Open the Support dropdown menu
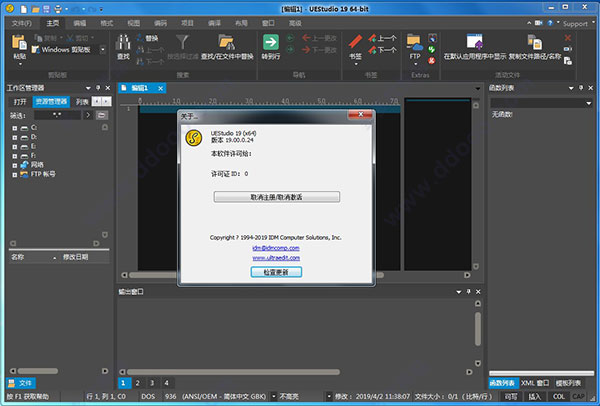Screen dimensions: 600x406 coord(578,23)
